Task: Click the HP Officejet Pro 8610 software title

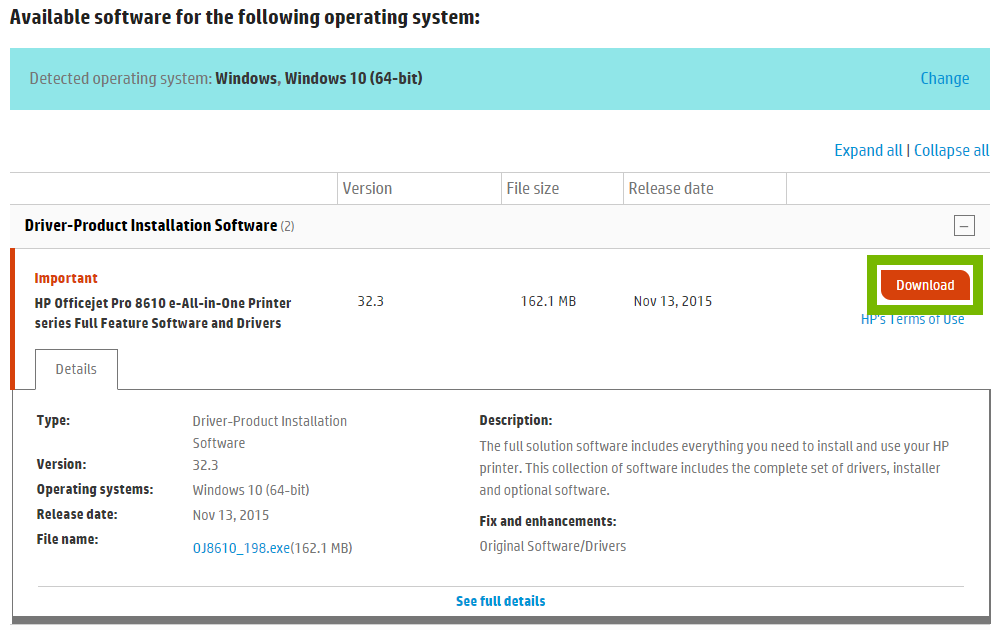Action: pos(162,312)
